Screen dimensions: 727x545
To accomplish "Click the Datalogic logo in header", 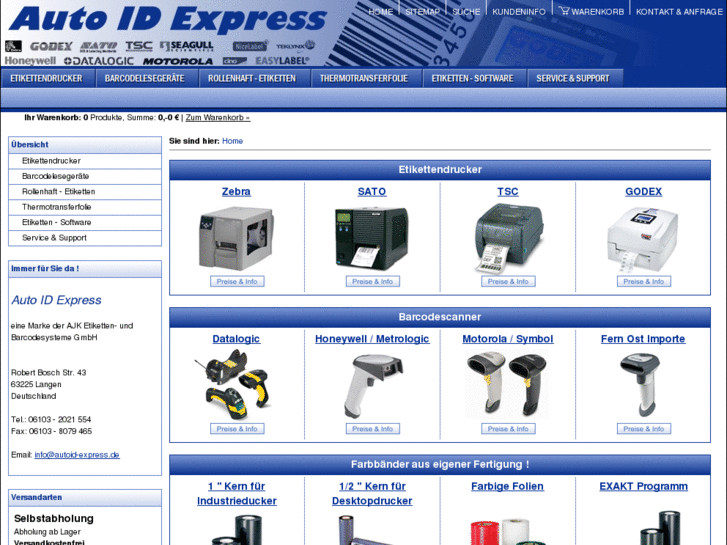I will click(99, 61).
